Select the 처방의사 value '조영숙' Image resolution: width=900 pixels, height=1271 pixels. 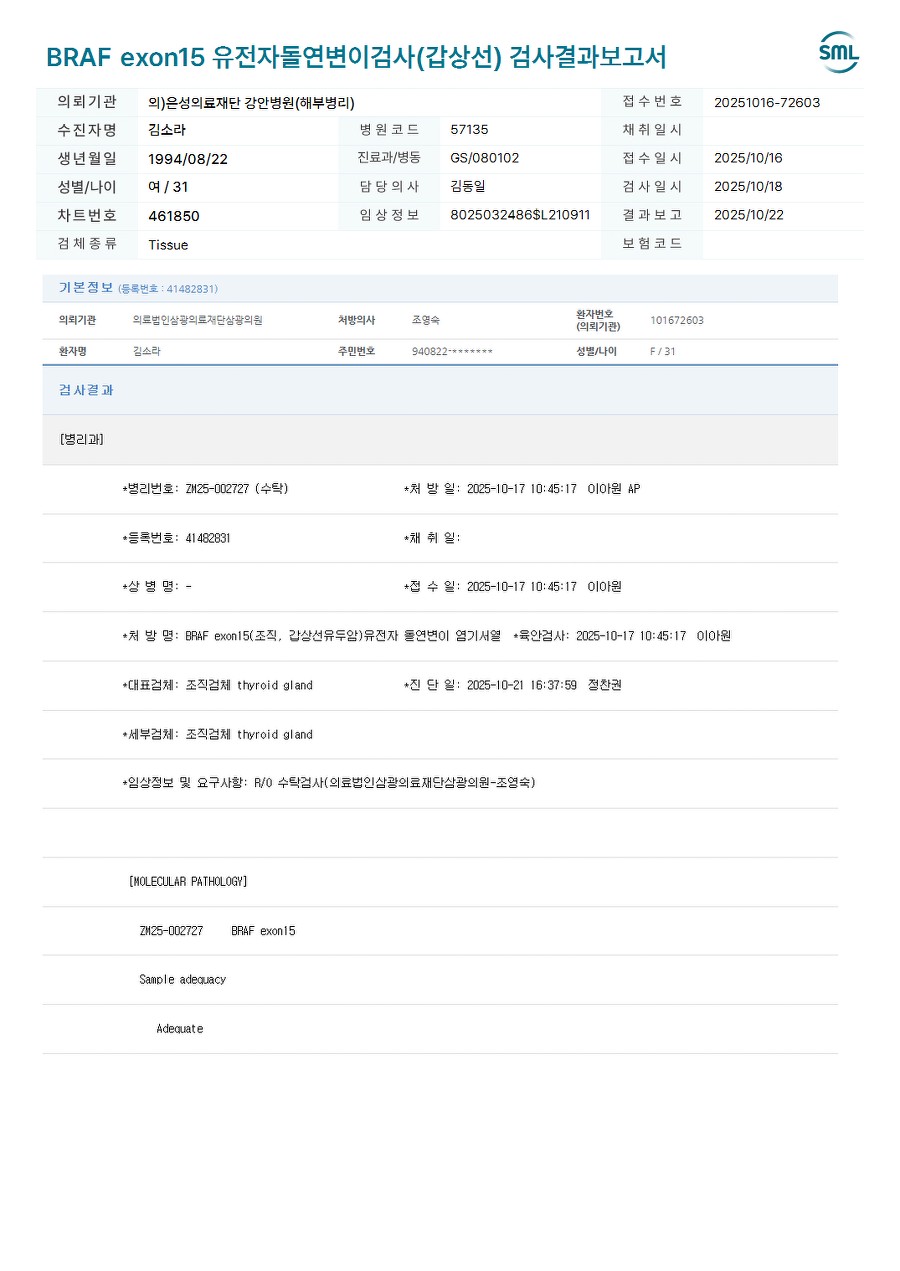click(x=426, y=320)
